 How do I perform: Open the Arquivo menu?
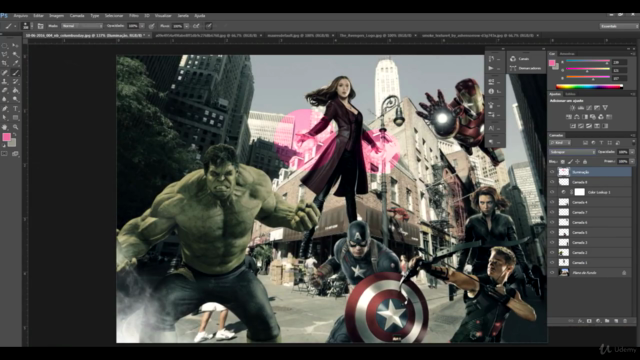pyautogui.click(x=21, y=16)
